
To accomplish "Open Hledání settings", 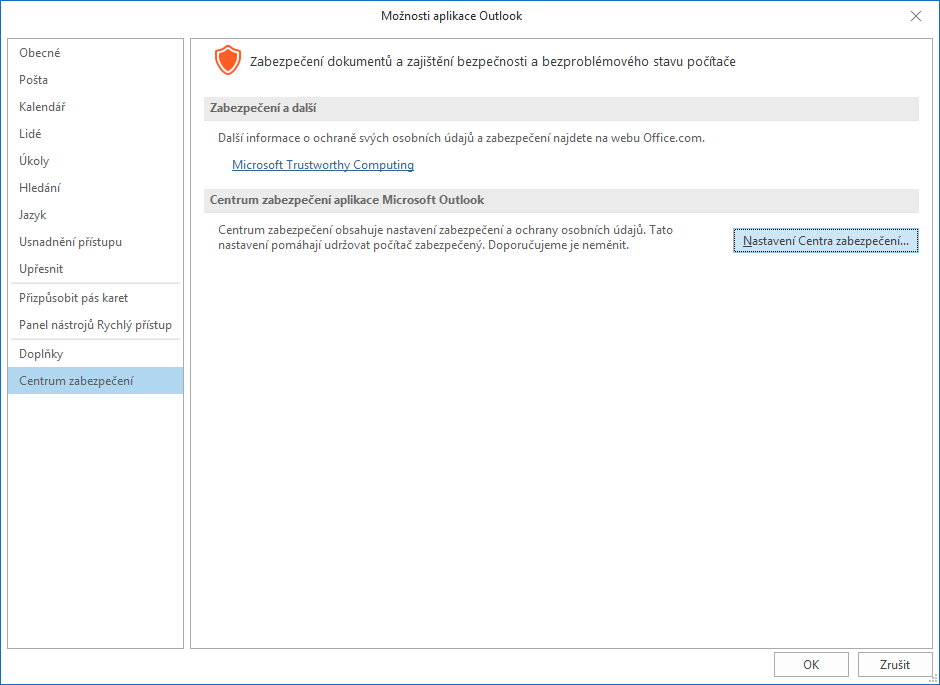I will (95, 188).
